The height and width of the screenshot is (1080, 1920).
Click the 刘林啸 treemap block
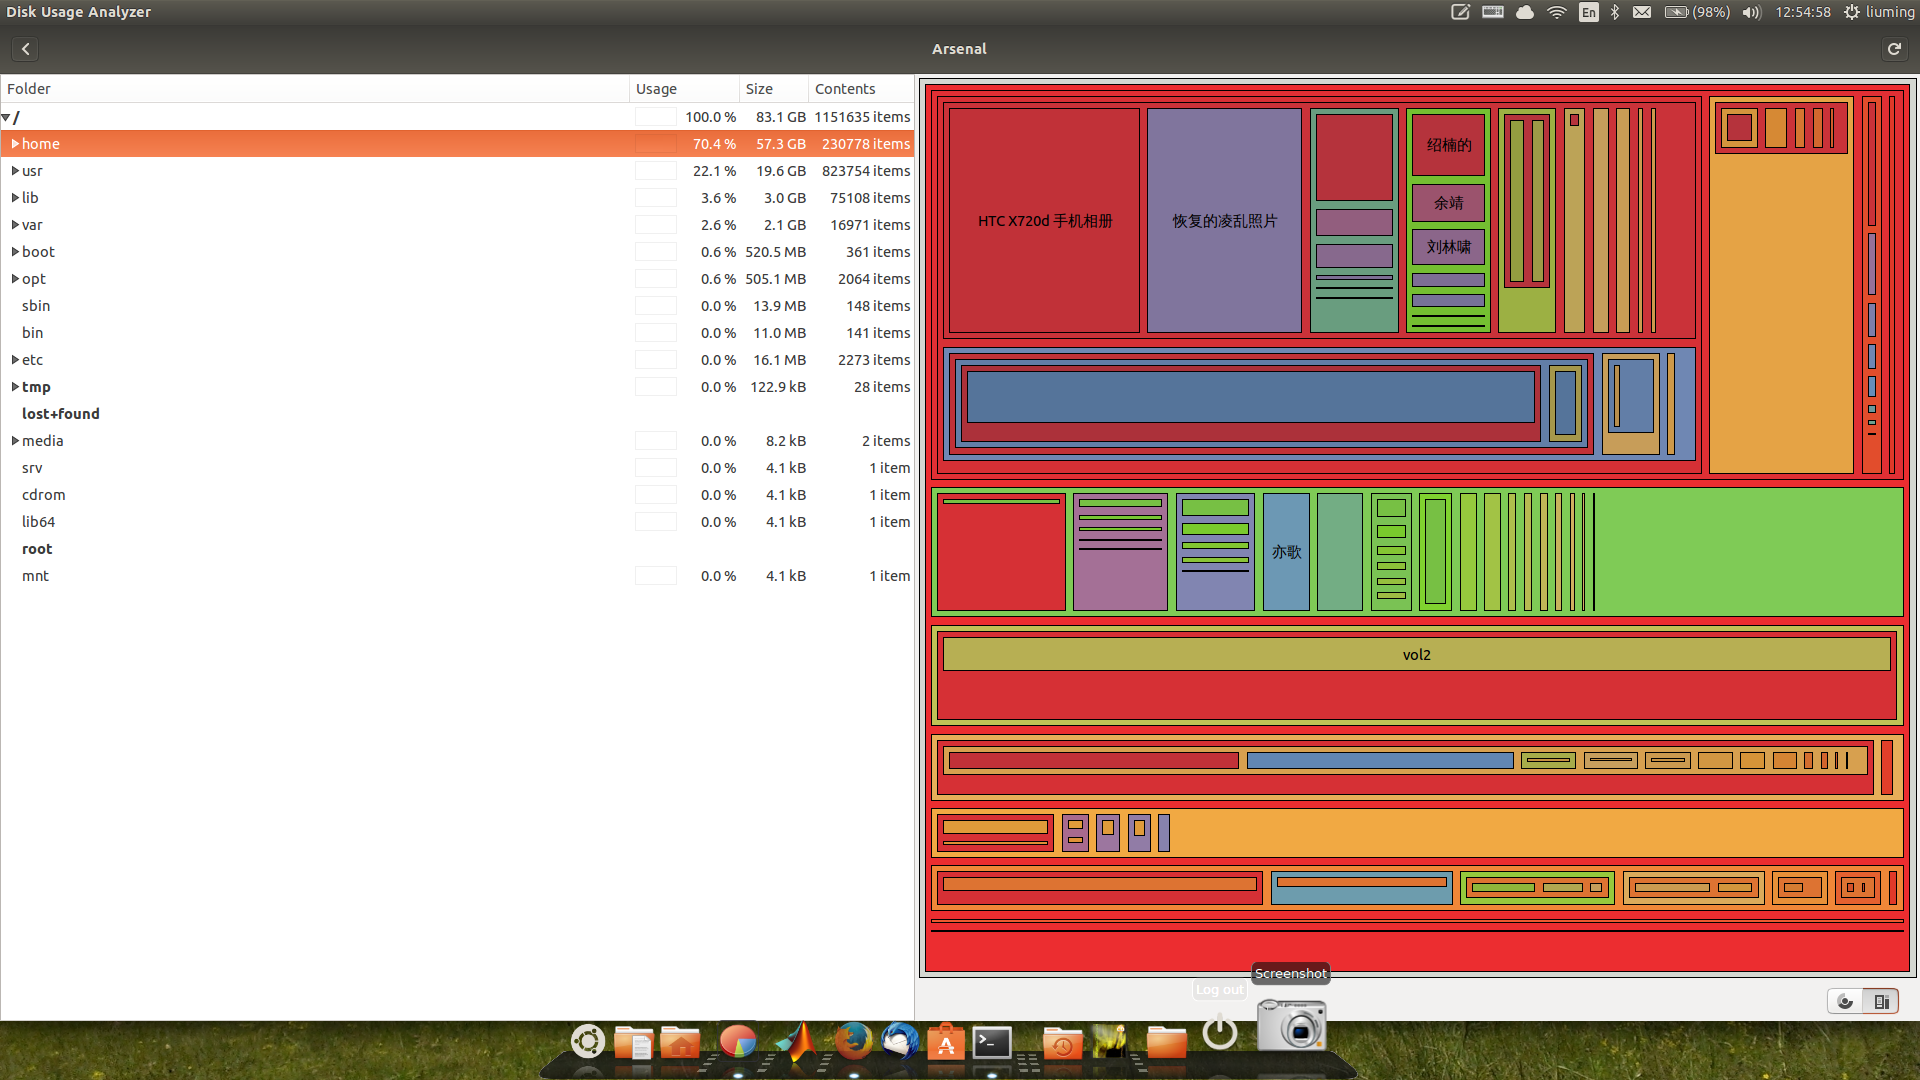(1448, 247)
